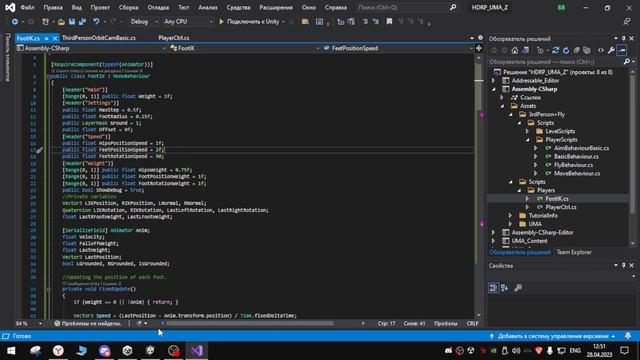Expand the UMA folder
The height and width of the screenshot is (360, 640).
(x=510, y=224)
